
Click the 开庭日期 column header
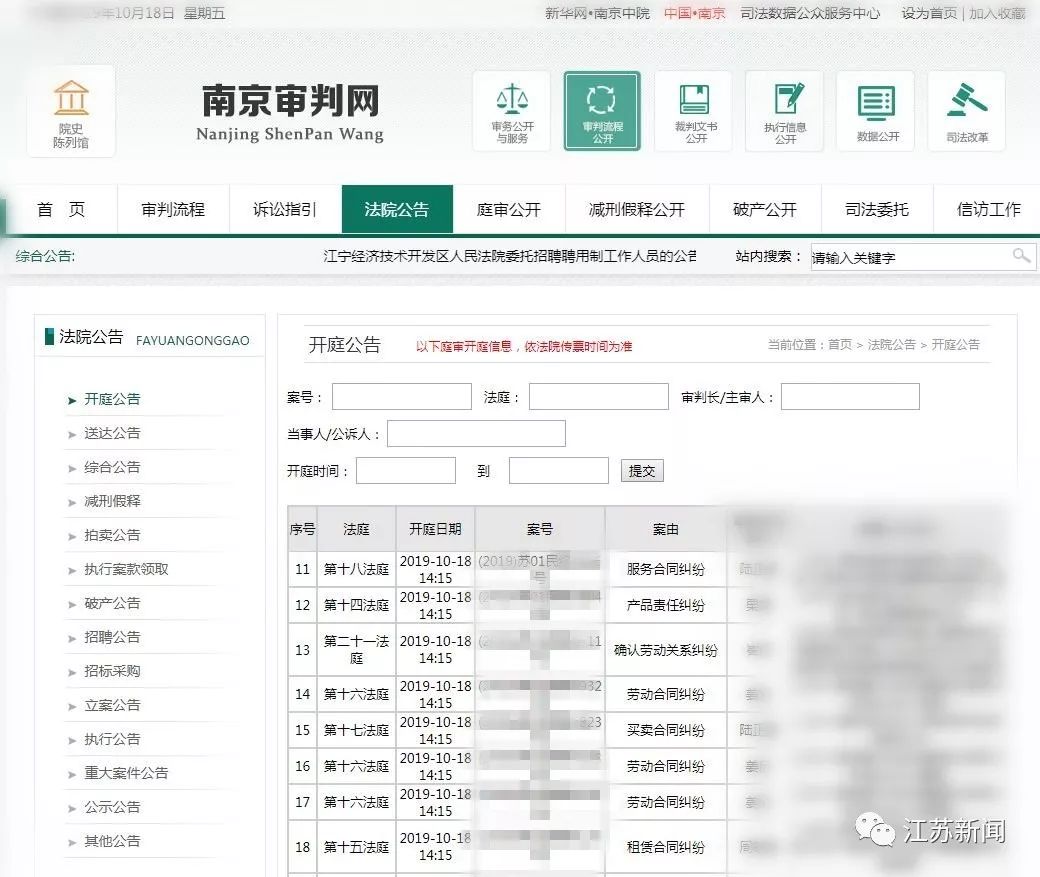[435, 529]
